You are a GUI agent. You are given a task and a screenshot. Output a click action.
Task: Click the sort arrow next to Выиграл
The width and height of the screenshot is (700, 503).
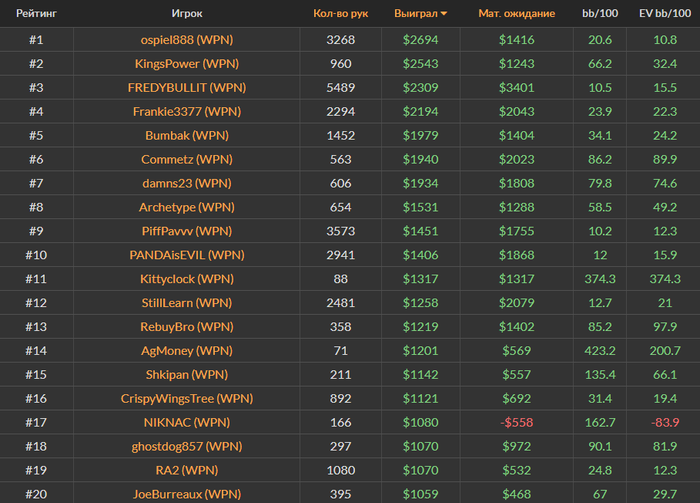pos(444,14)
